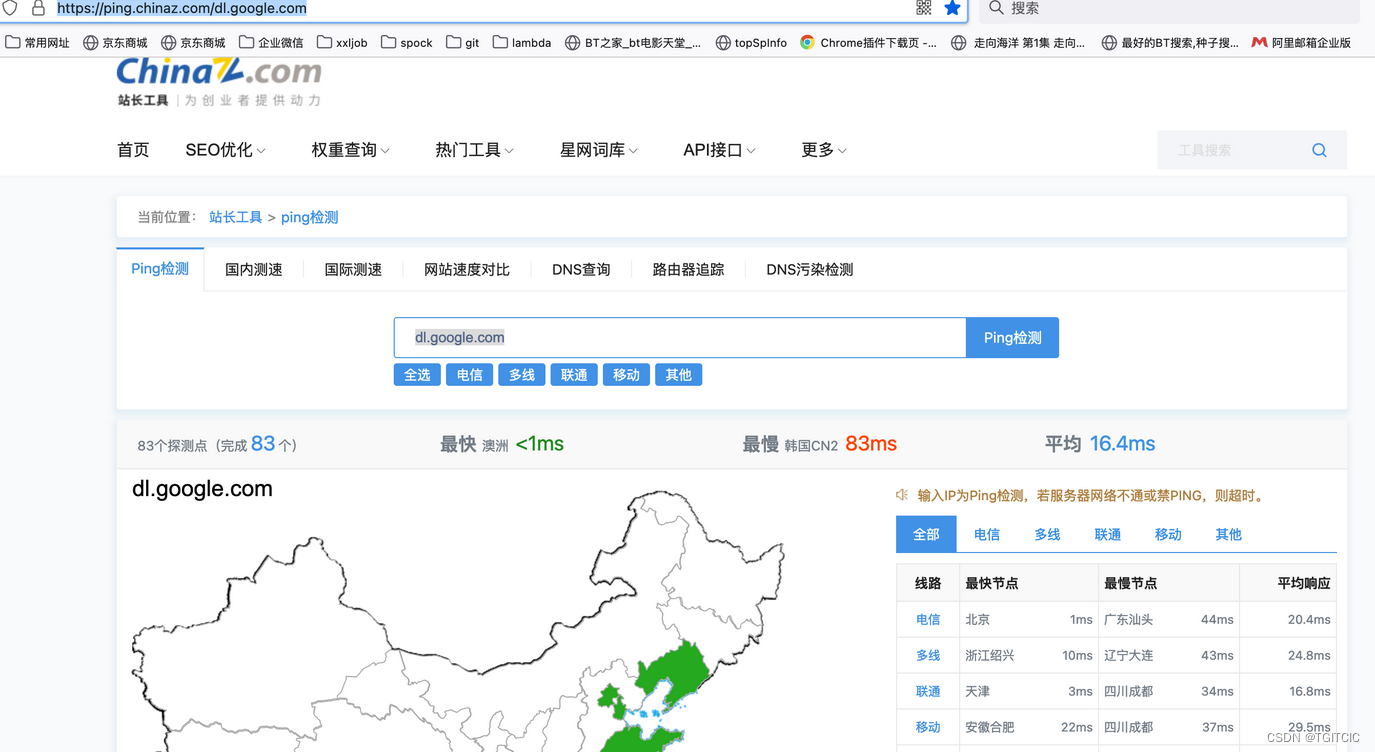Open the 电信 link in the 线路 column
Screen dimensions: 1375x752
pos(928,620)
